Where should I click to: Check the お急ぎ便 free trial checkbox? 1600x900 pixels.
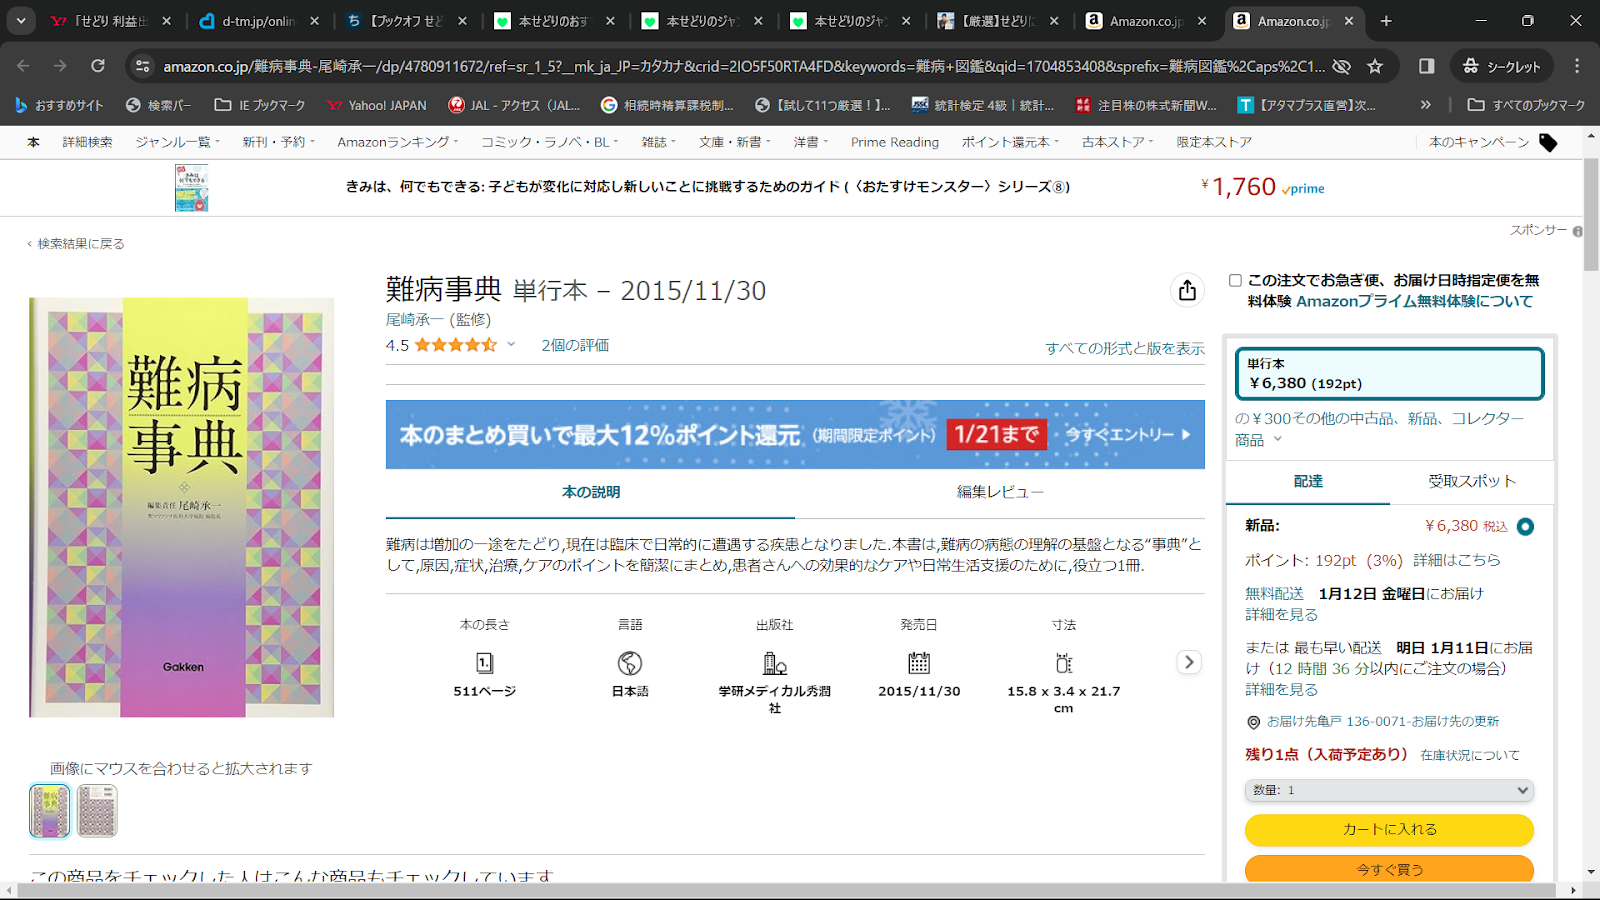(x=1235, y=281)
